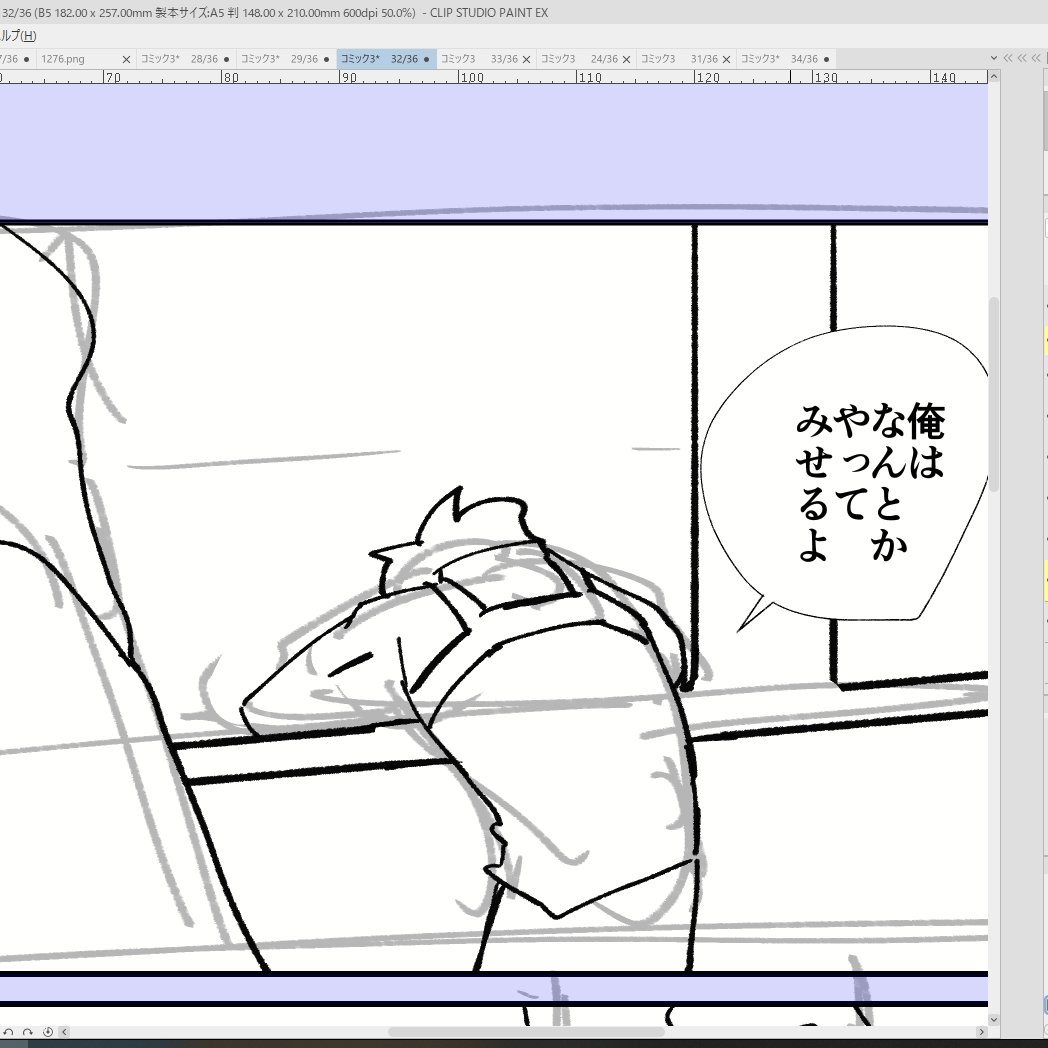Image resolution: width=1048 pixels, height=1048 pixels.
Task: Click the speech balloon tail
Action: click(755, 613)
